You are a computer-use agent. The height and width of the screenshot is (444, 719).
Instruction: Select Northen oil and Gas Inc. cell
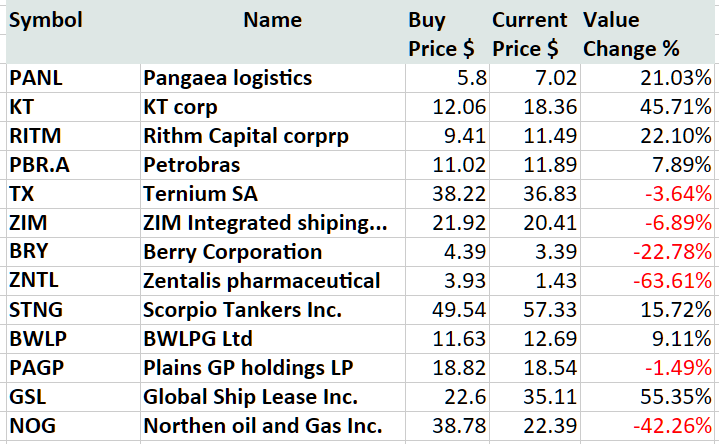(x=263, y=426)
